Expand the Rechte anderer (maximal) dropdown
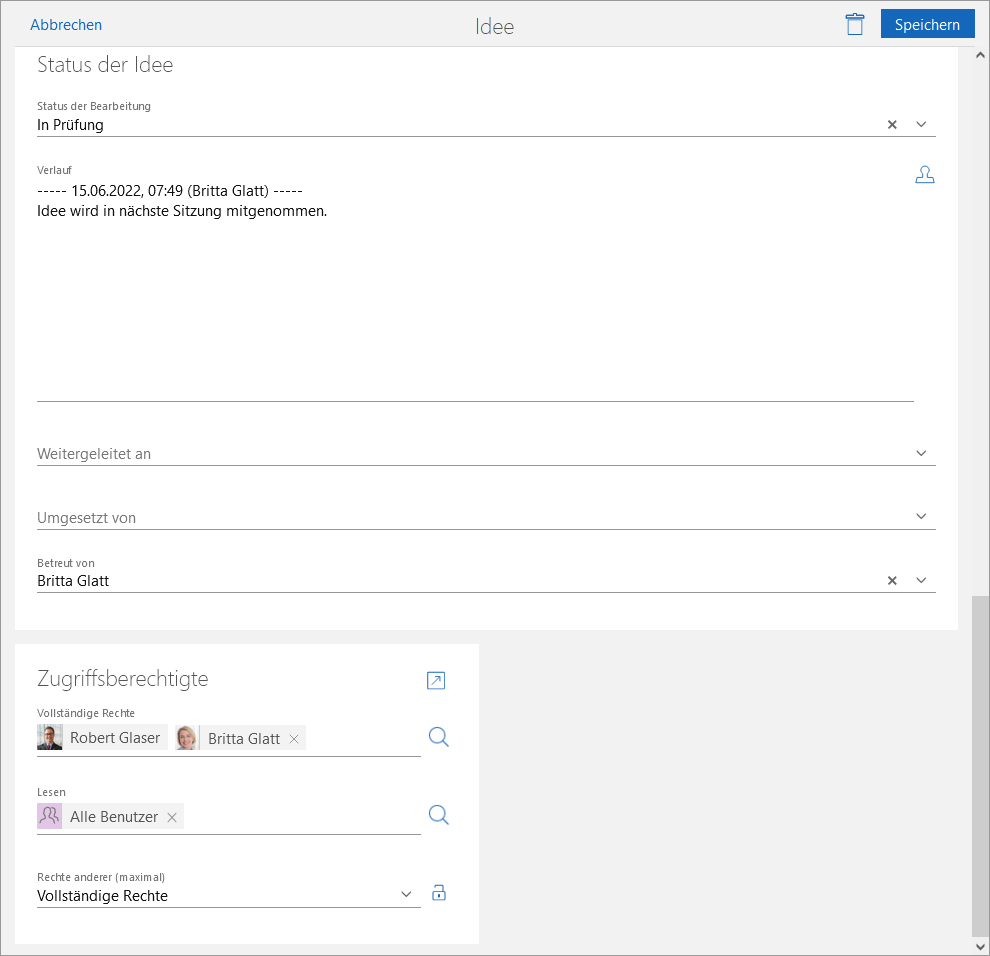The image size is (990, 956). 406,895
